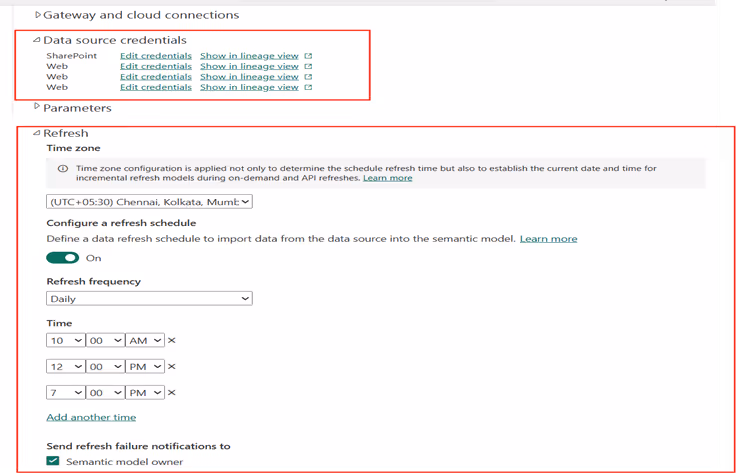Viewport: 736px width, 473px height.
Task: Click Send refresh failure notifications to heading
Action: (138, 446)
